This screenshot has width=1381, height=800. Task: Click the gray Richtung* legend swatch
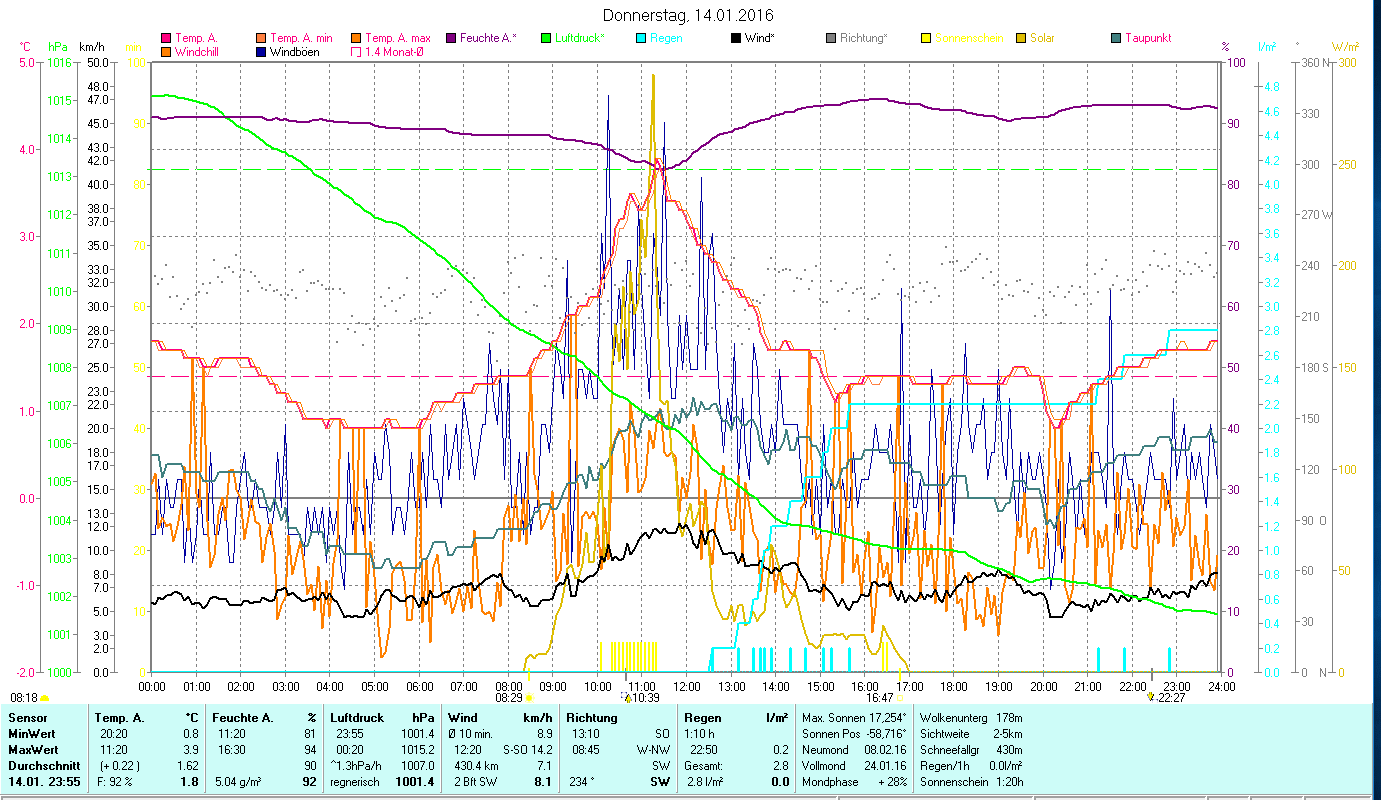point(831,38)
